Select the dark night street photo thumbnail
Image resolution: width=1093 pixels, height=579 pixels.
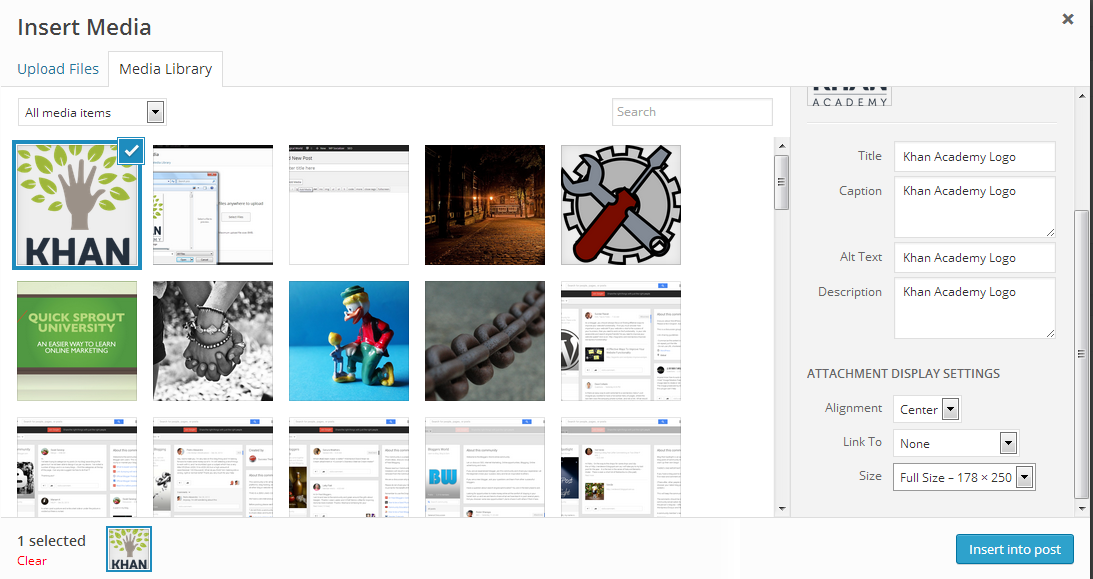[485, 205]
